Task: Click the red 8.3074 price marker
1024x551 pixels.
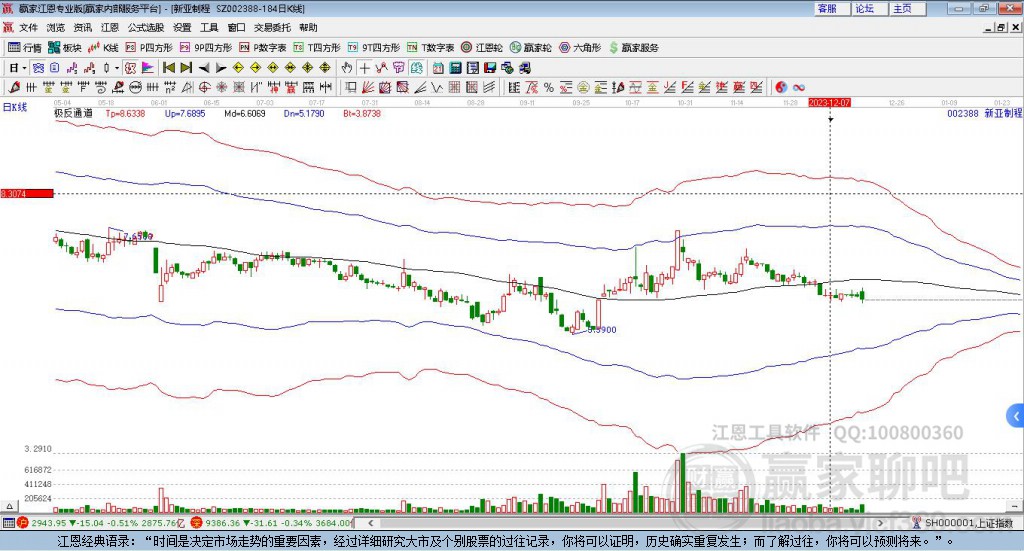Action: pyautogui.click(x=27, y=194)
